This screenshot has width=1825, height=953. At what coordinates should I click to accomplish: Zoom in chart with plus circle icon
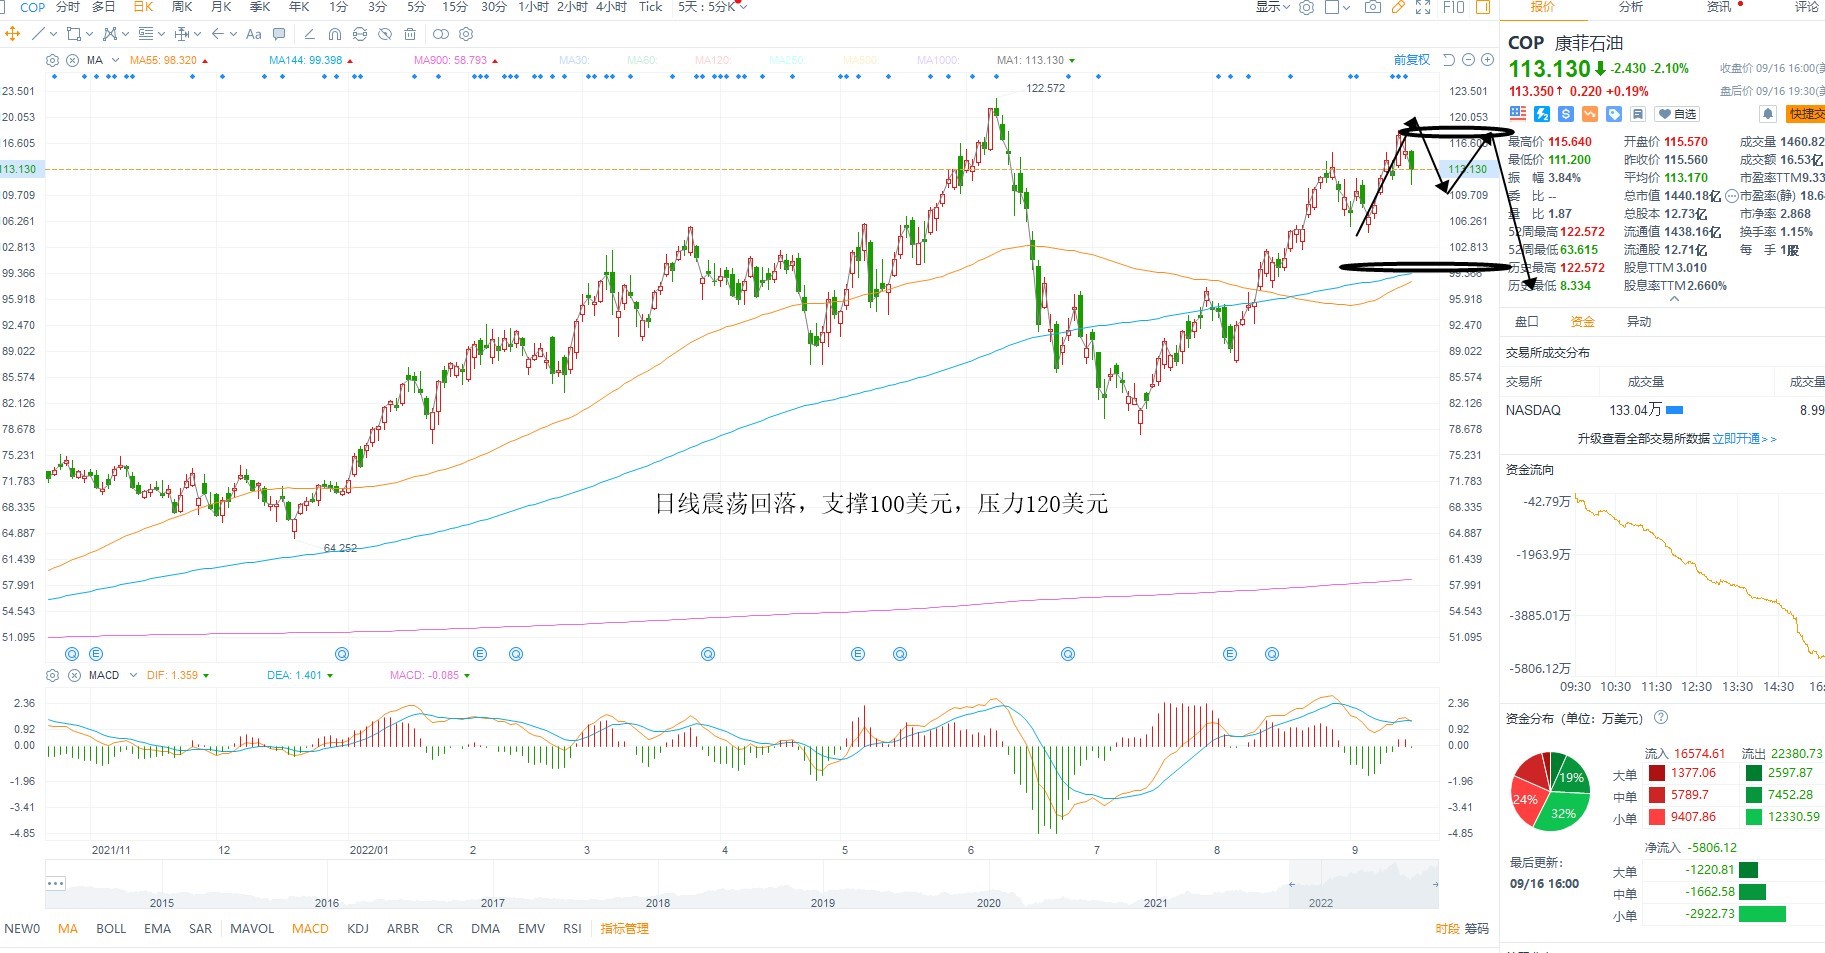[x=1488, y=60]
